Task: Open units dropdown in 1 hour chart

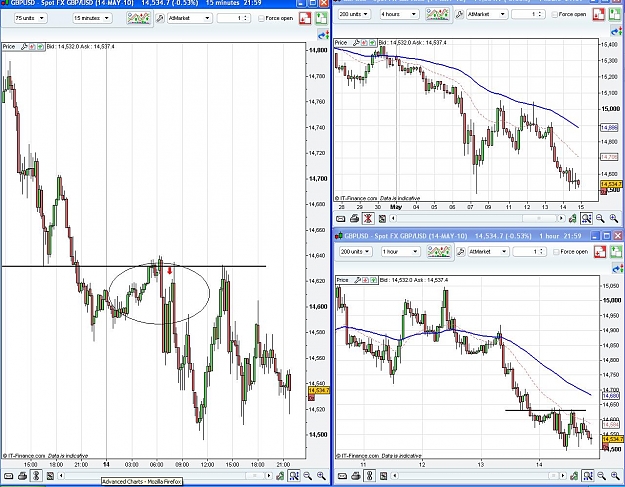Action: pyautogui.click(x=356, y=251)
